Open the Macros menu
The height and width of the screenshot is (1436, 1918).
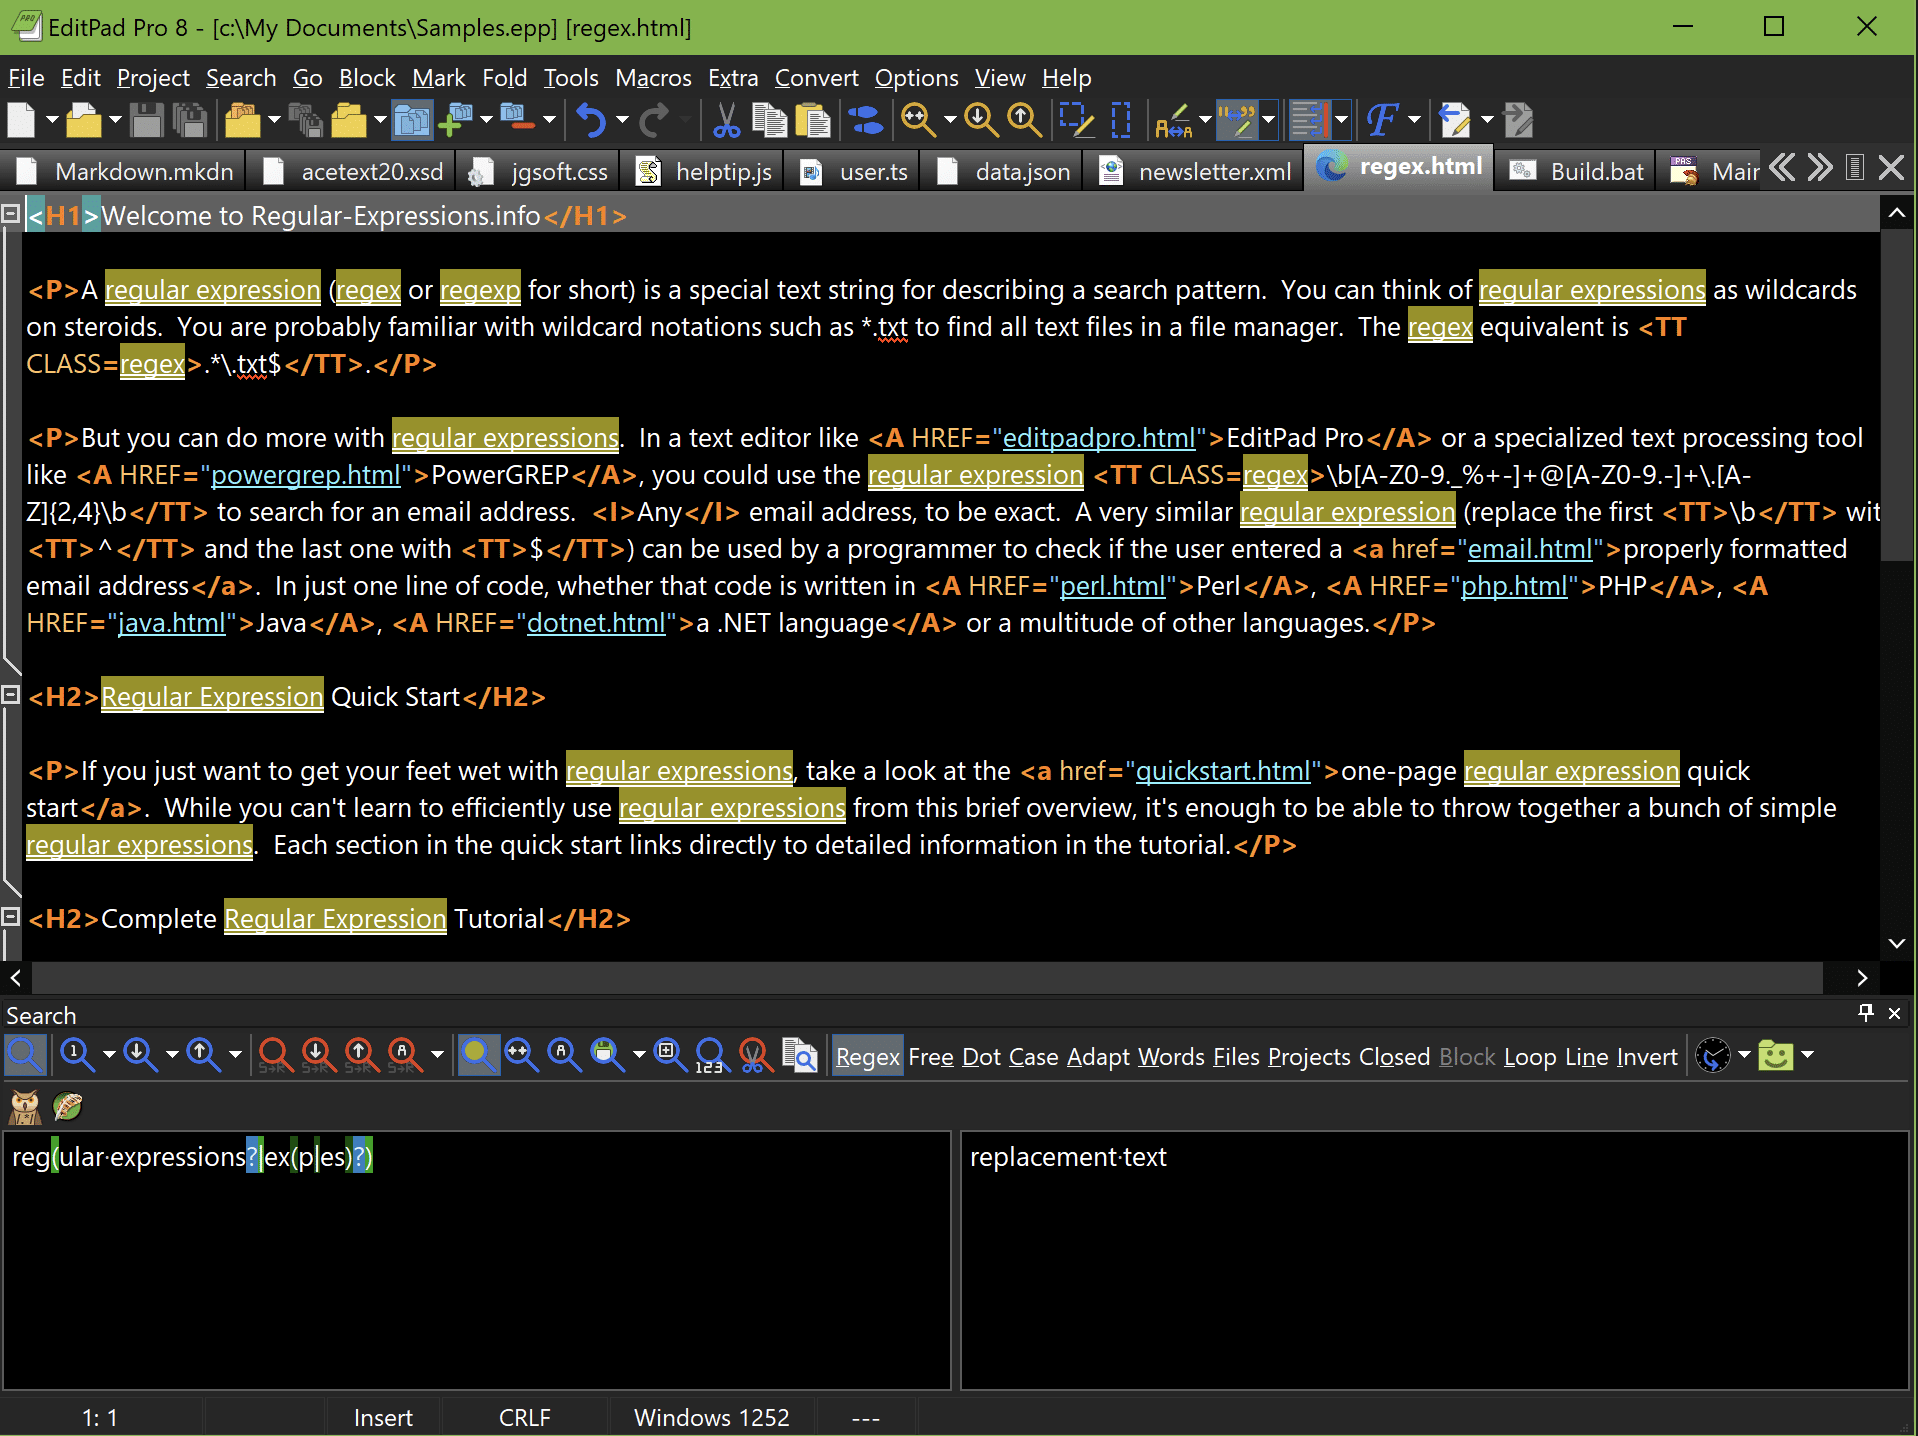[653, 78]
